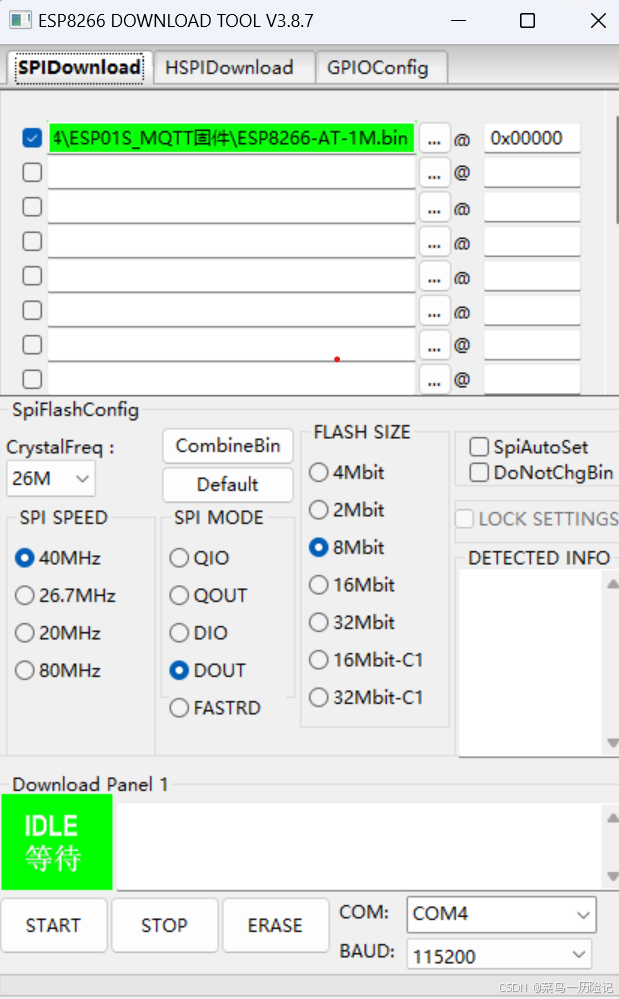Set flash size to 32Mbit-C1
Screen dimensions: 619x999
(x=366, y=698)
